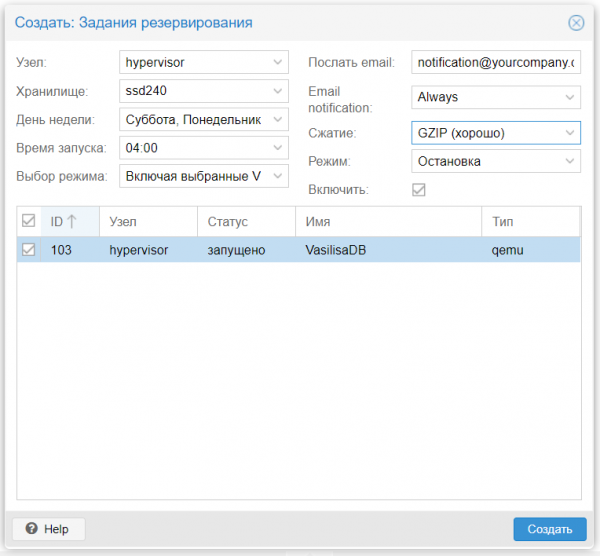Uncheck VM 103 row checkbox

coord(28,250)
